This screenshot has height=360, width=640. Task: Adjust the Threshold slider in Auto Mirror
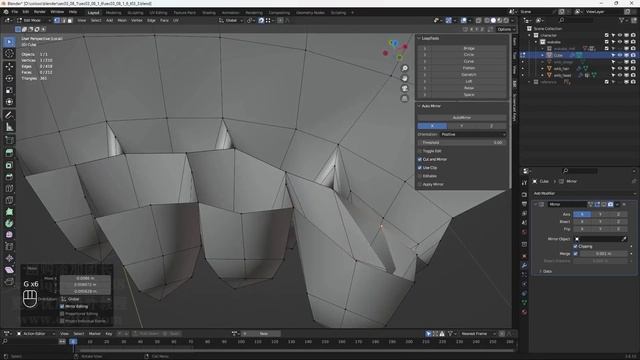point(462,142)
